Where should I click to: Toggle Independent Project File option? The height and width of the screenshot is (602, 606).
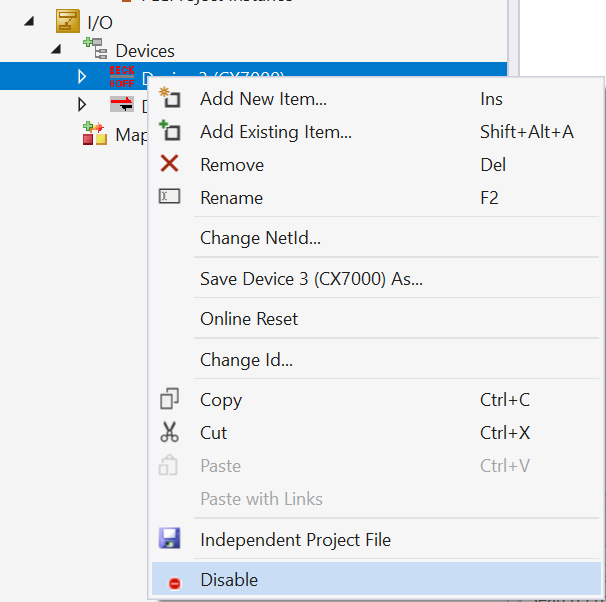coord(296,540)
